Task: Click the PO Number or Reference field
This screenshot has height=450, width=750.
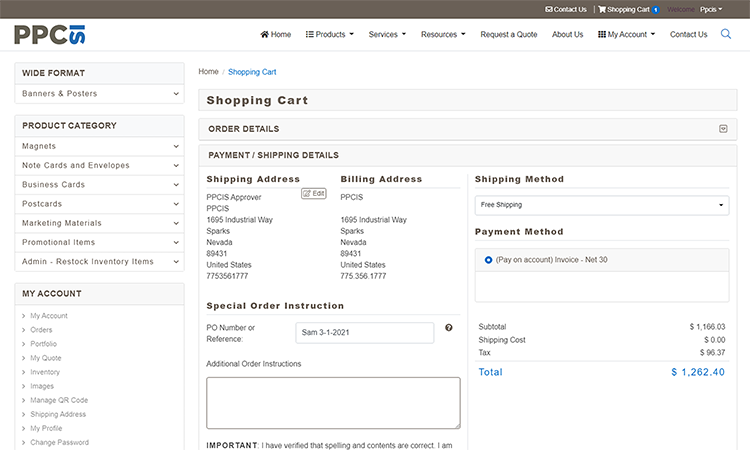Action: click(x=365, y=332)
